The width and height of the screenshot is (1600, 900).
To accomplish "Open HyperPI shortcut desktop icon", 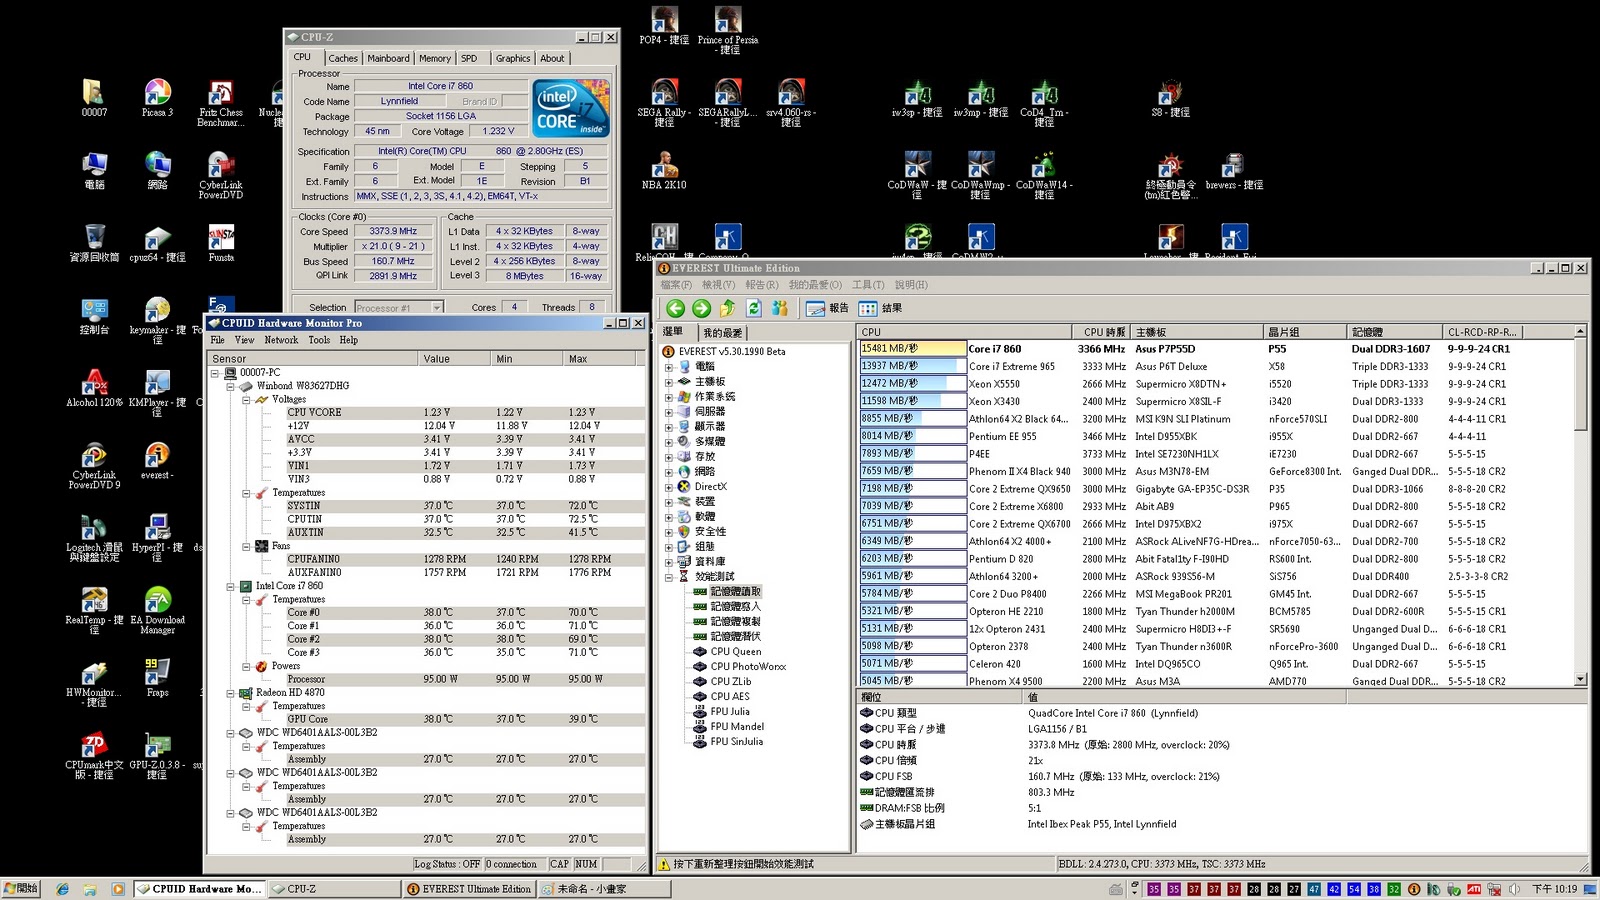I will click(x=157, y=538).
